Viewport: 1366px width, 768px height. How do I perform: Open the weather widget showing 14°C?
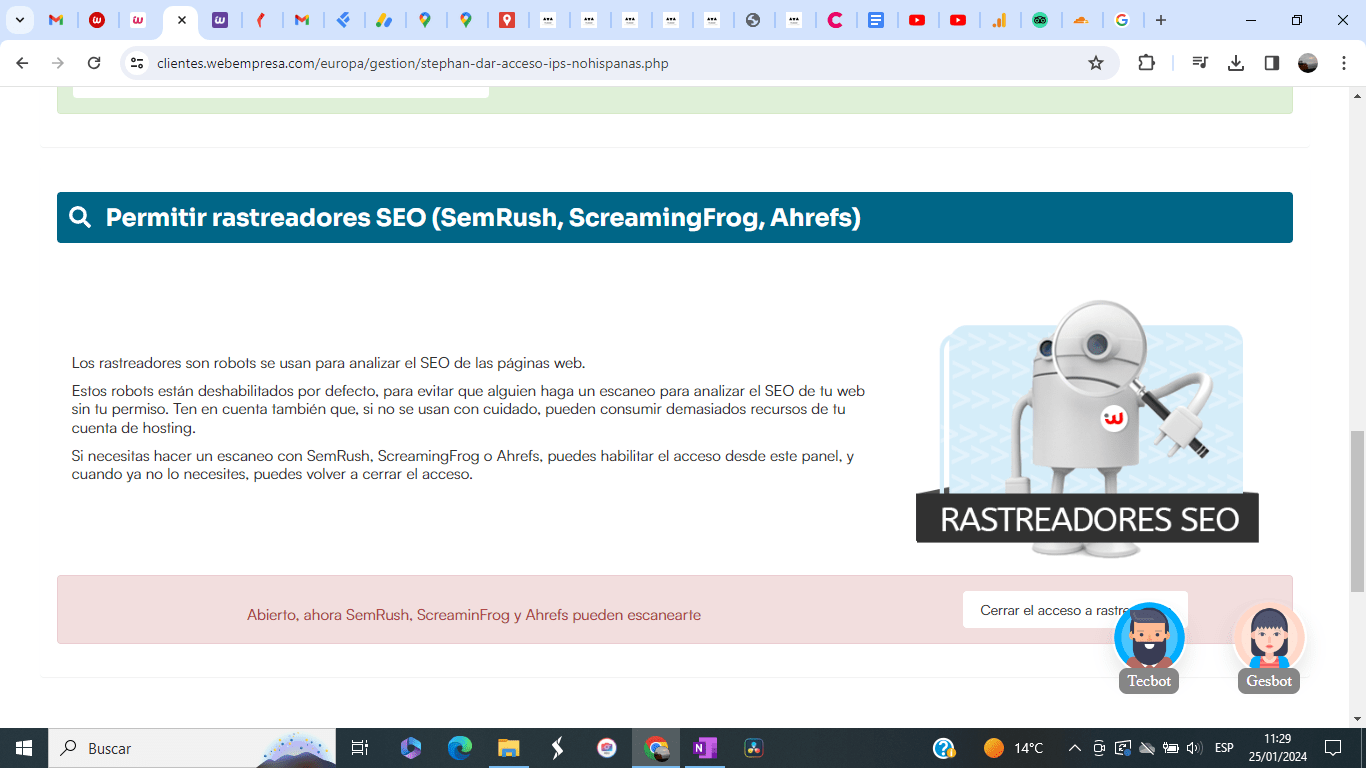point(1013,748)
